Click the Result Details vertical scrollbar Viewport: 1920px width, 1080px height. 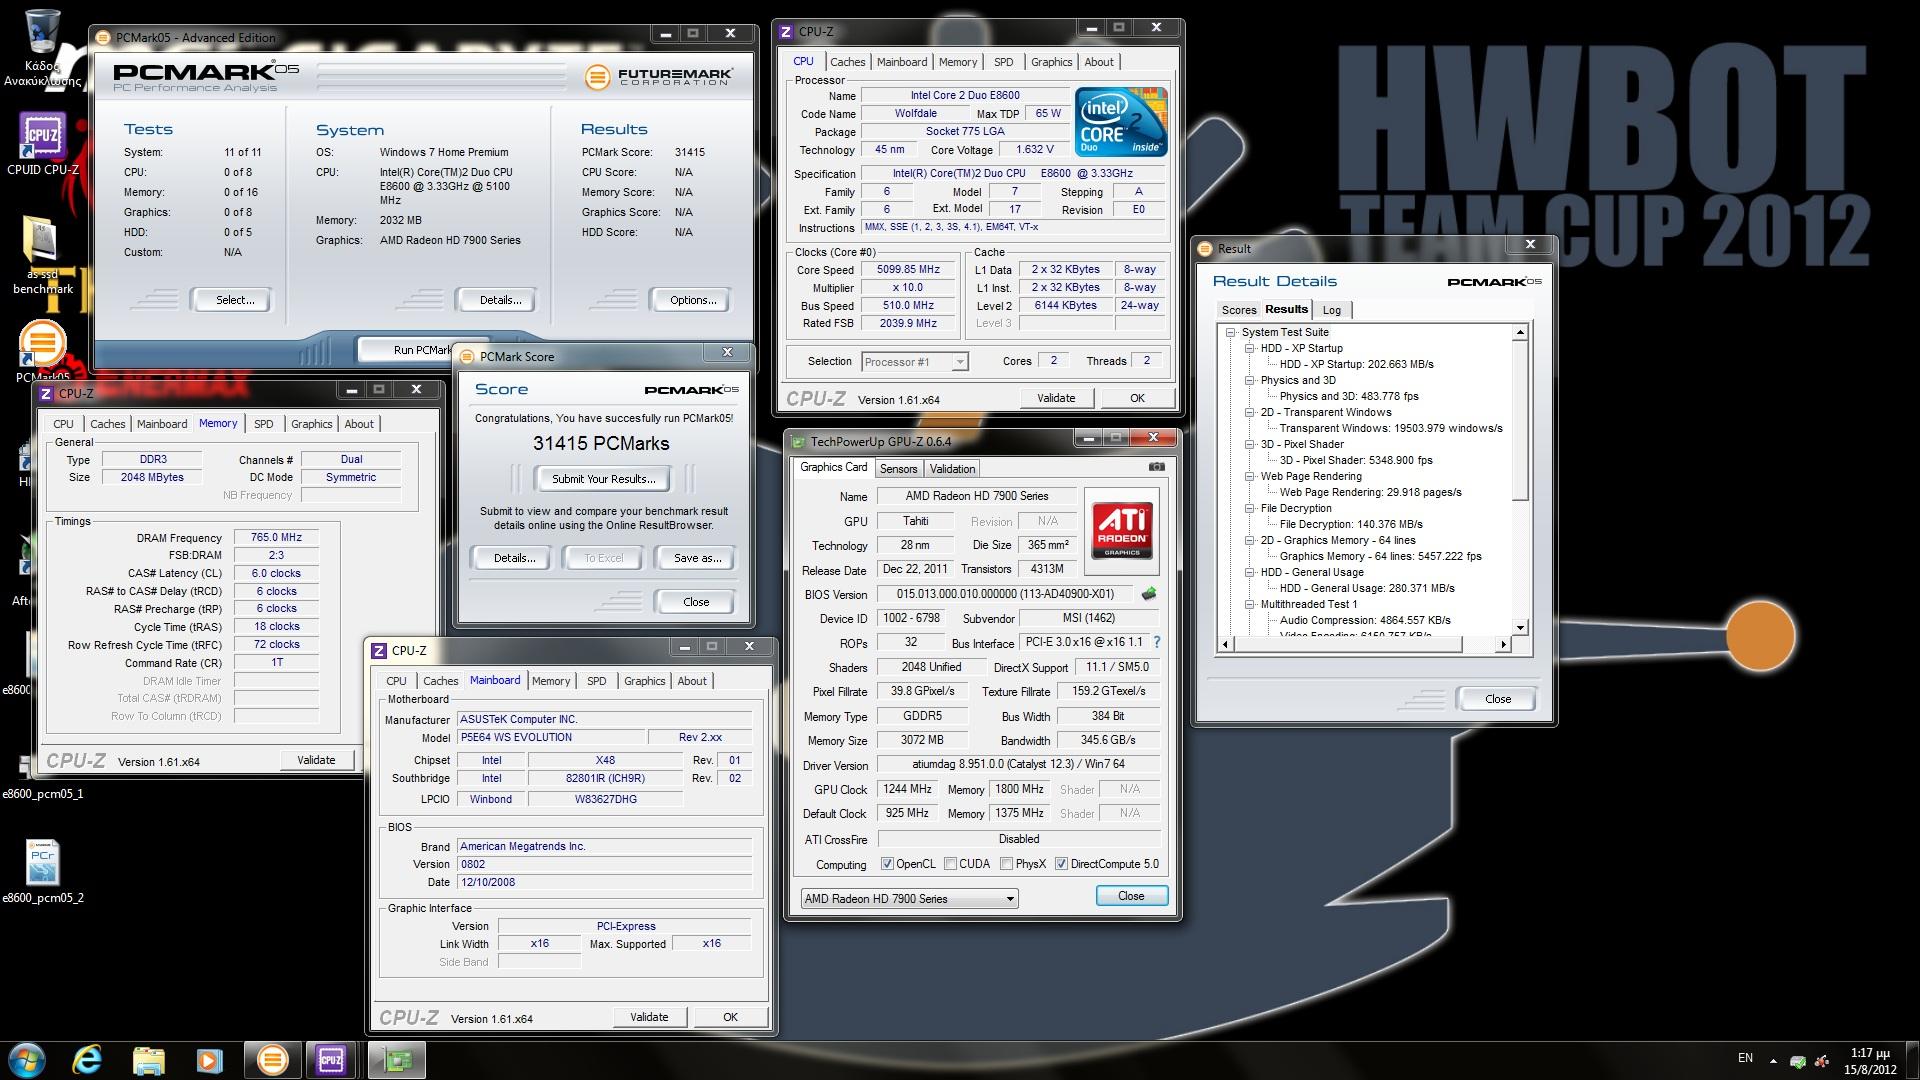1520,480
